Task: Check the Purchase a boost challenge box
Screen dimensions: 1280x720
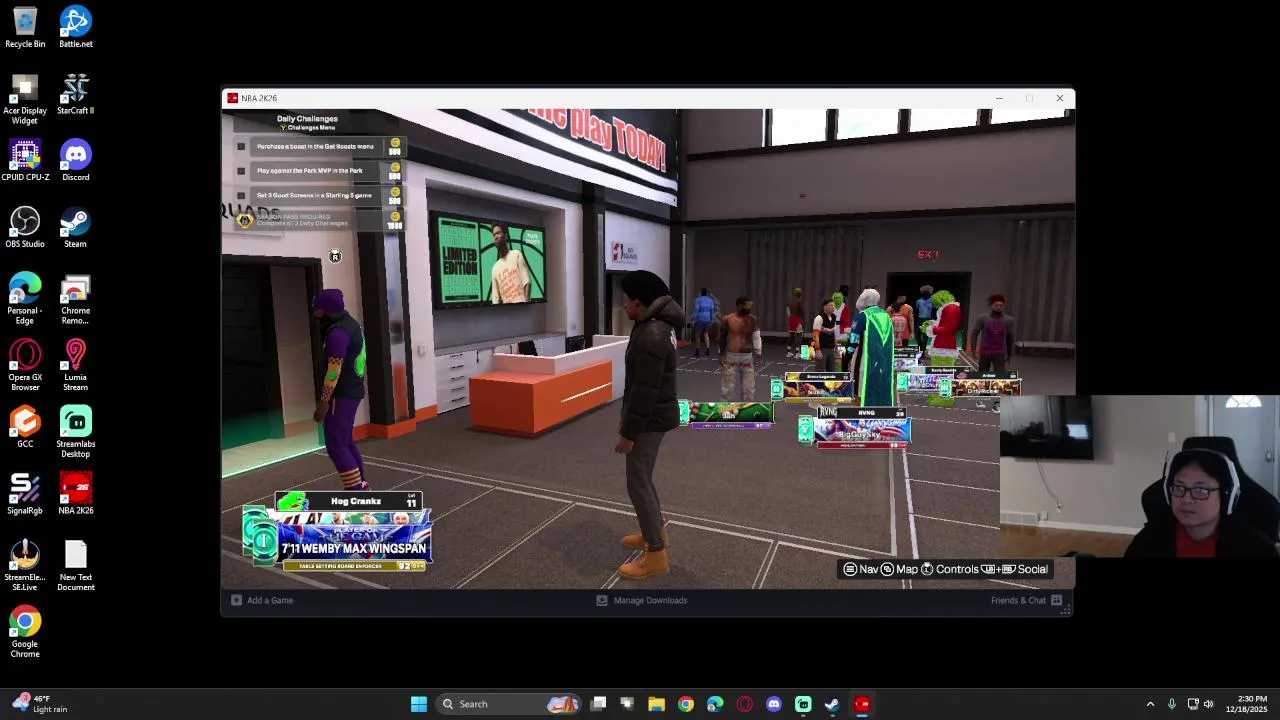Action: click(241, 146)
